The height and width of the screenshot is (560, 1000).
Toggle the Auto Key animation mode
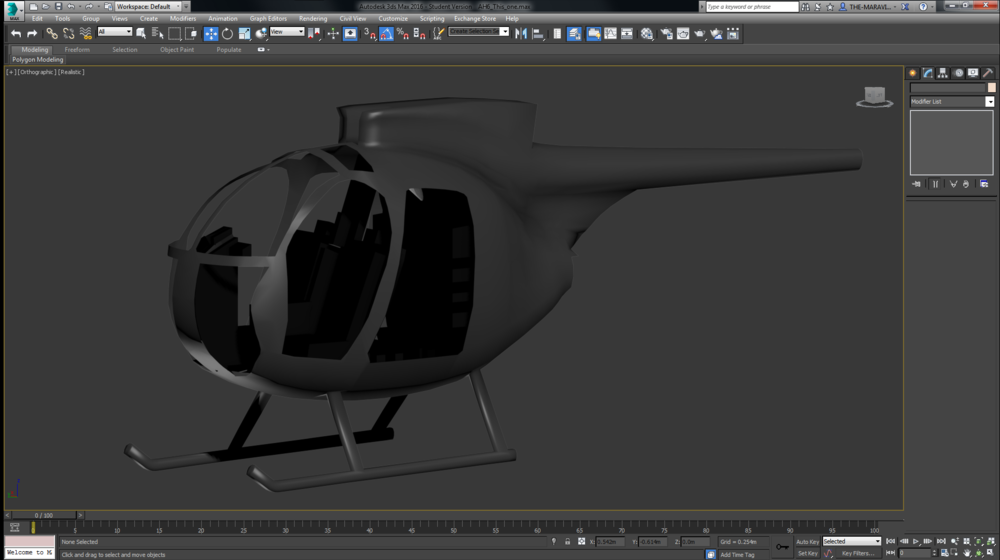[x=807, y=542]
